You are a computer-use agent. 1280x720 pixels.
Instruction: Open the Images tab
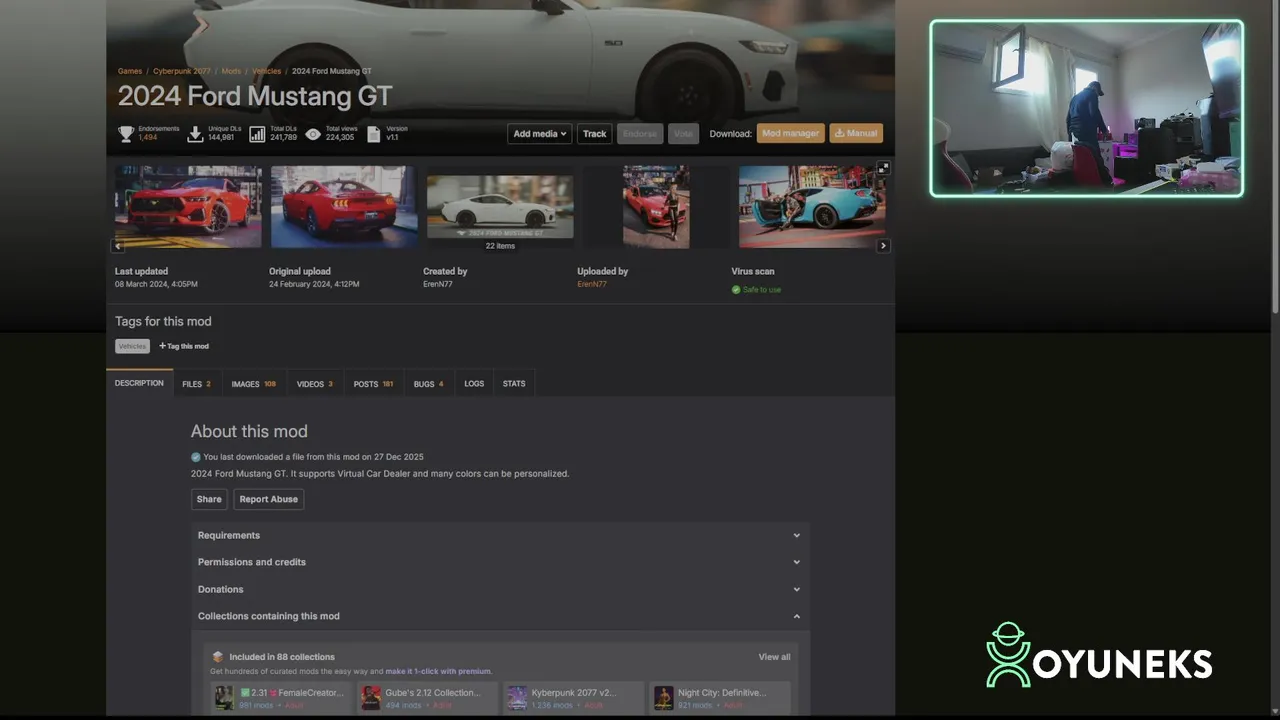point(253,384)
